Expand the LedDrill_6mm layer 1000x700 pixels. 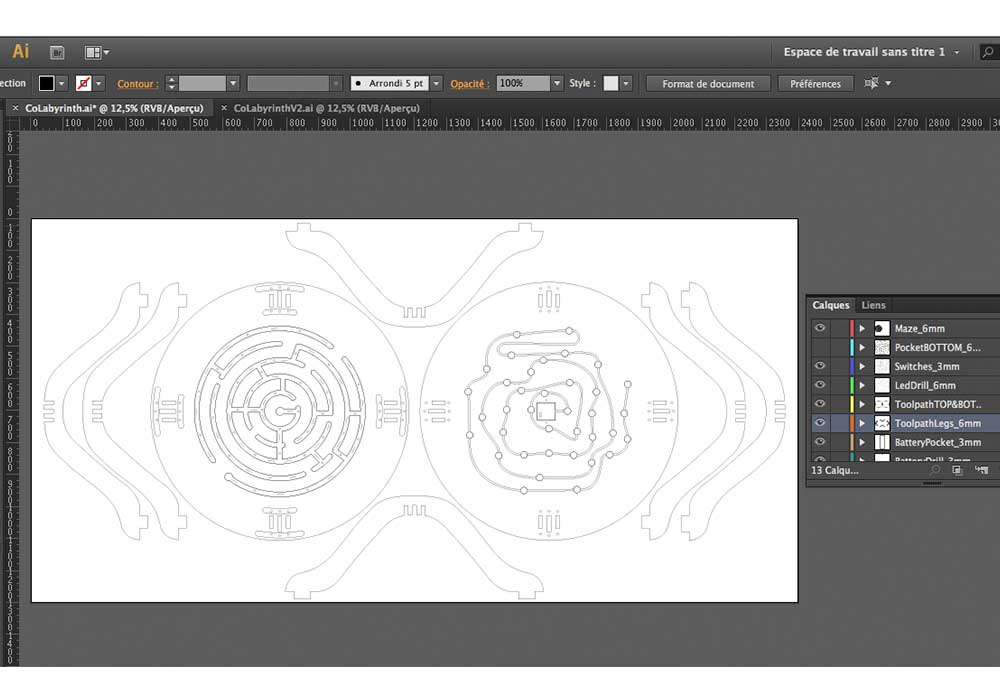[x=862, y=385]
